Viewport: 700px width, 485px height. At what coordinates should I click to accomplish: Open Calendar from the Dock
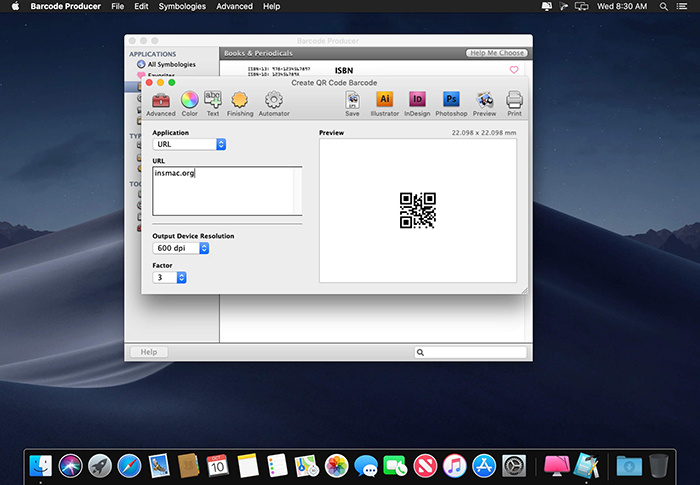coord(217,466)
